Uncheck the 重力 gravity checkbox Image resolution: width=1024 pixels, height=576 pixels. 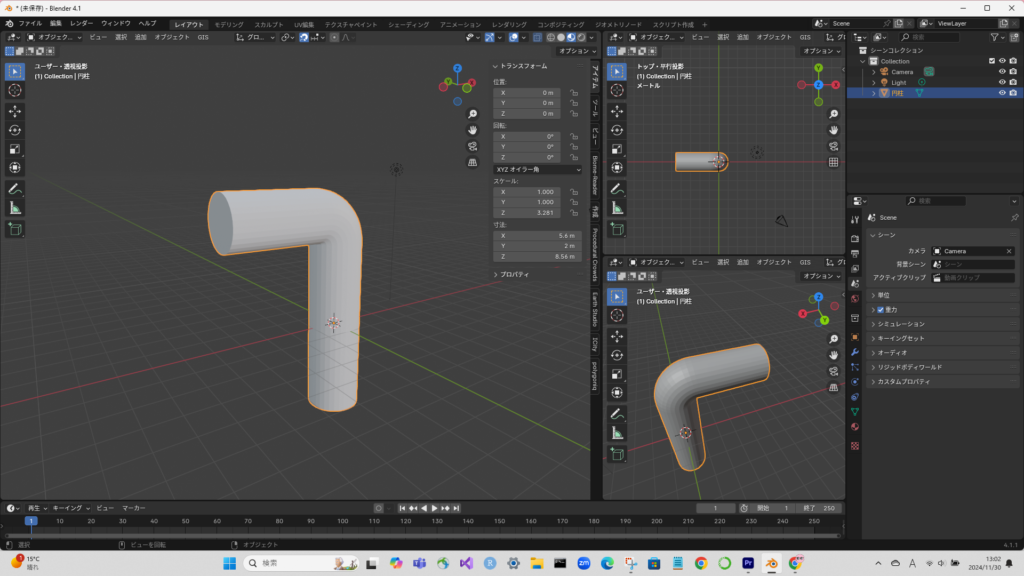pos(880,310)
